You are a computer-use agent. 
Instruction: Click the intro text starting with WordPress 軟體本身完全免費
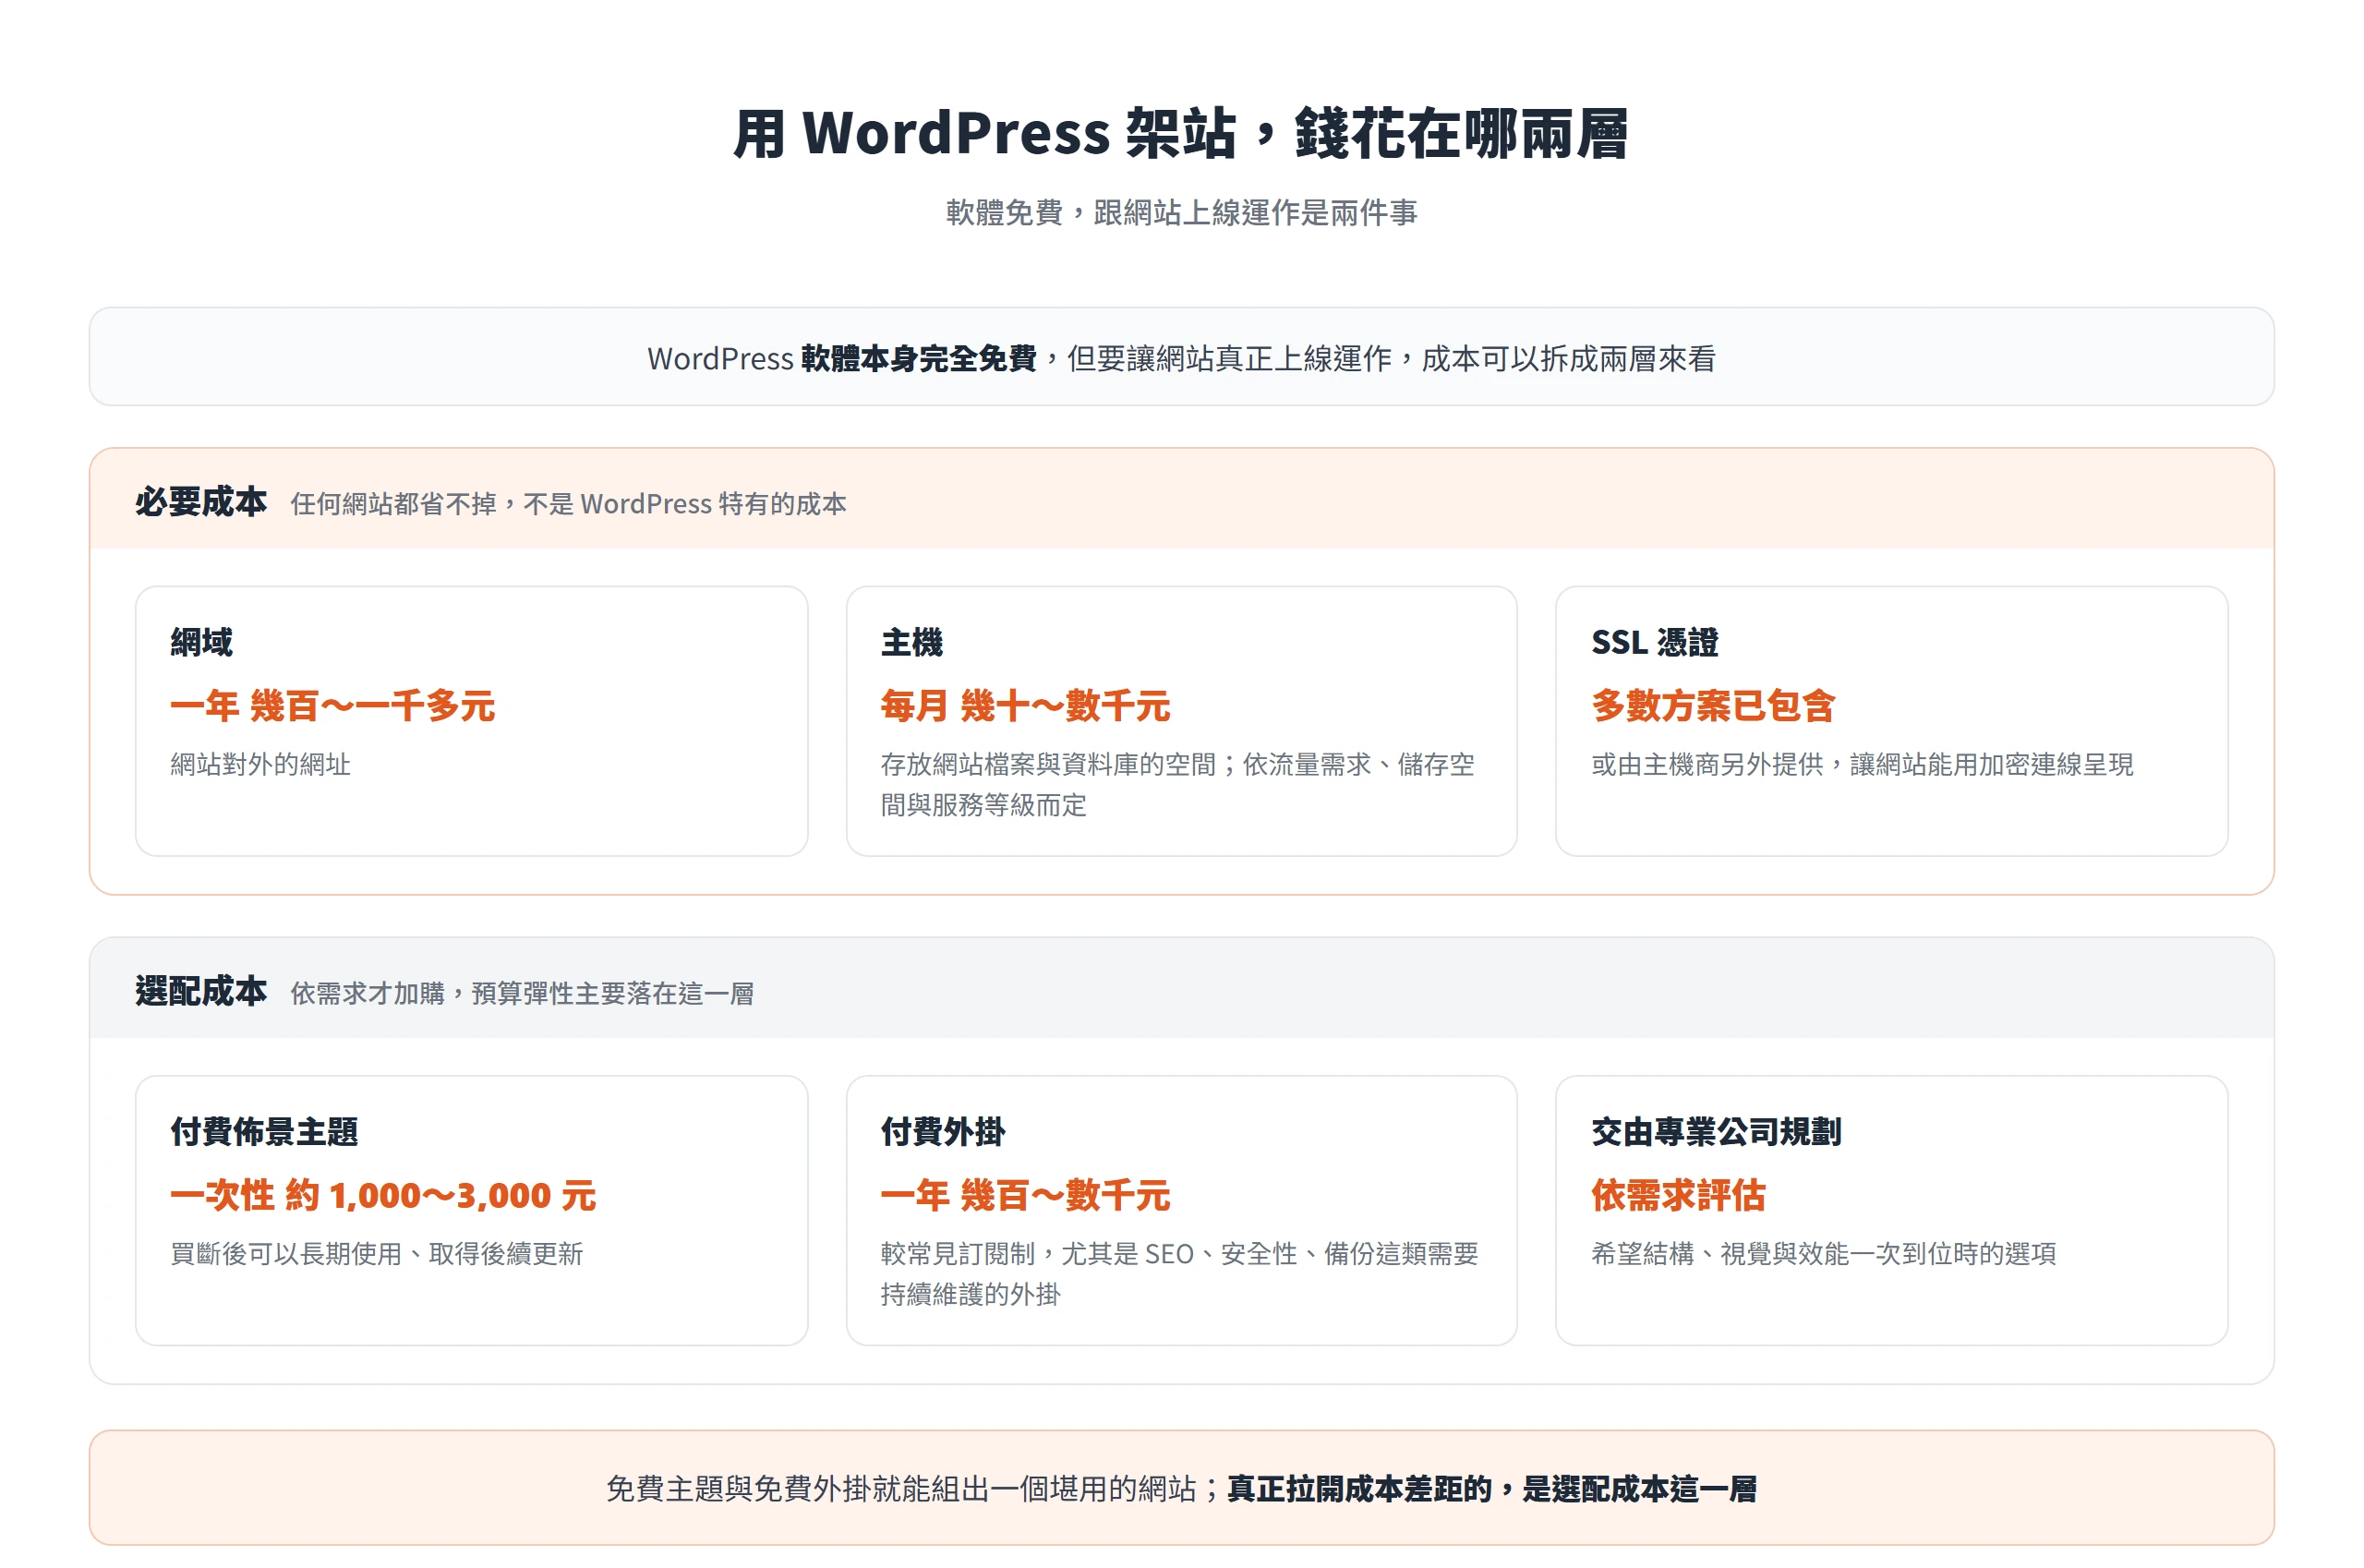[1181, 358]
